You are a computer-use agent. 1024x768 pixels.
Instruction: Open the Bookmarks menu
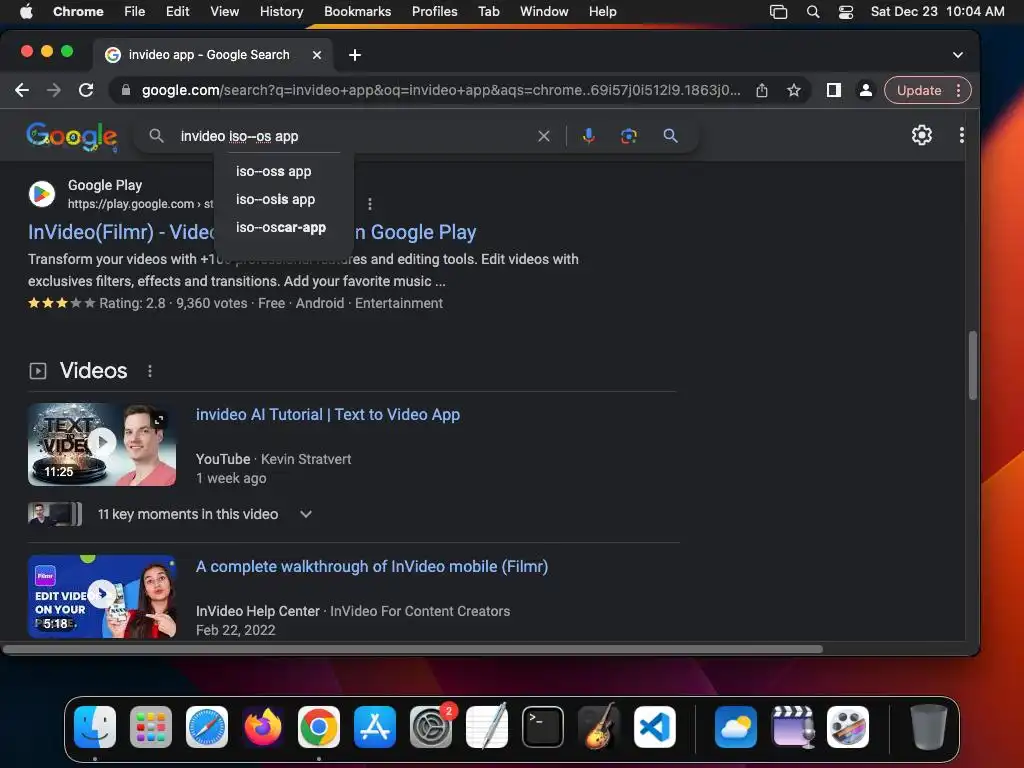(357, 11)
